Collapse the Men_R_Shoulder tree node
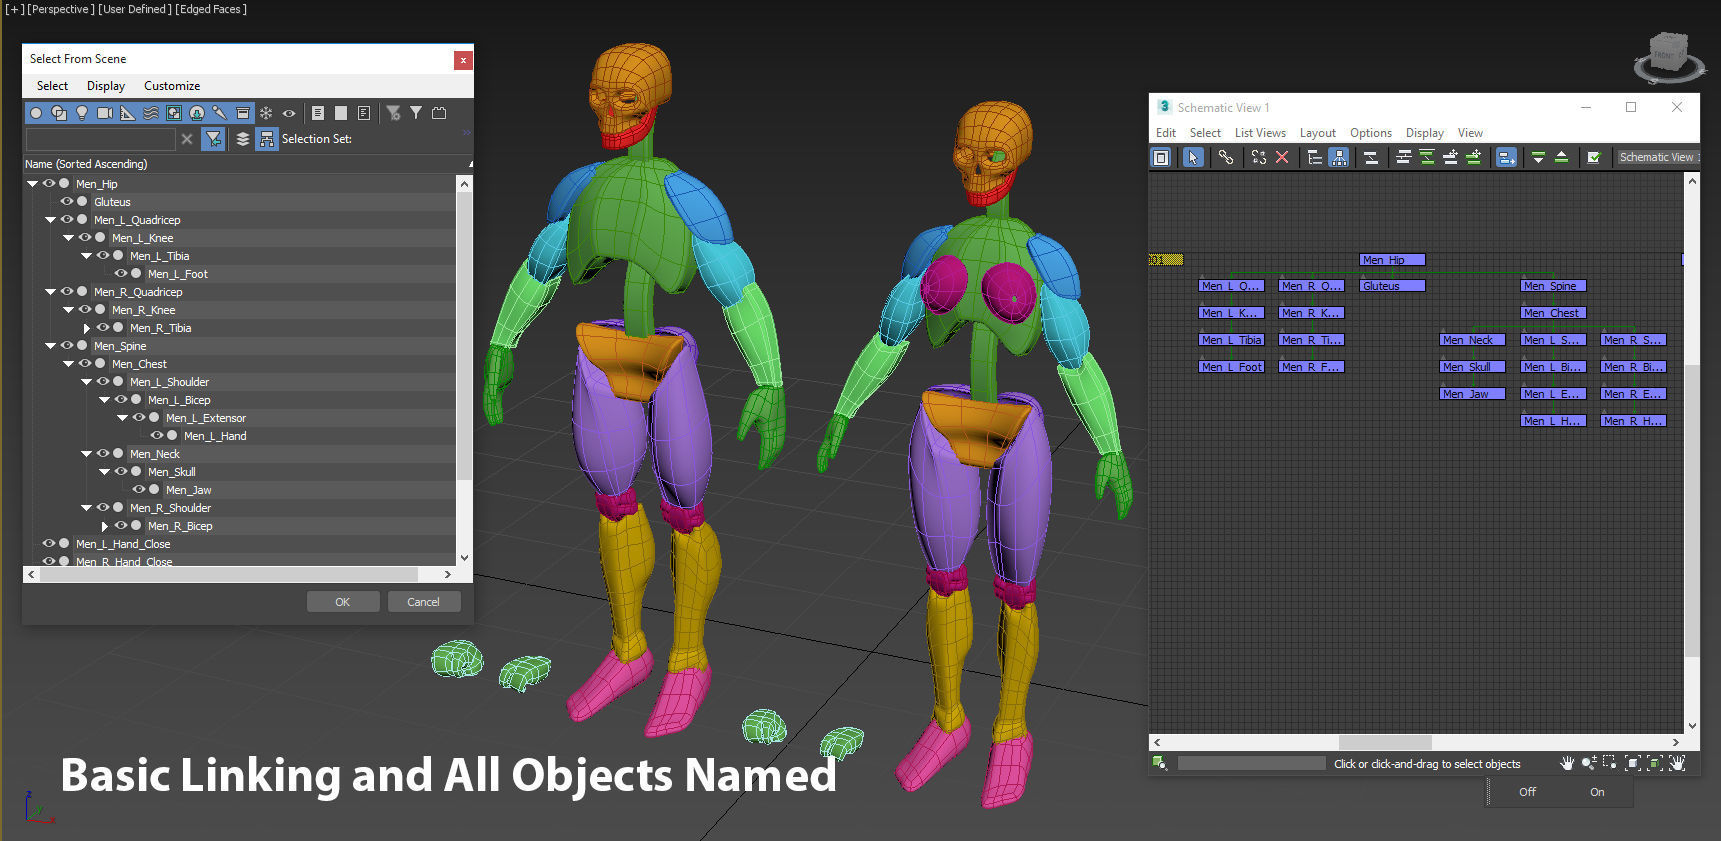This screenshot has height=841, width=1721. click(86, 507)
